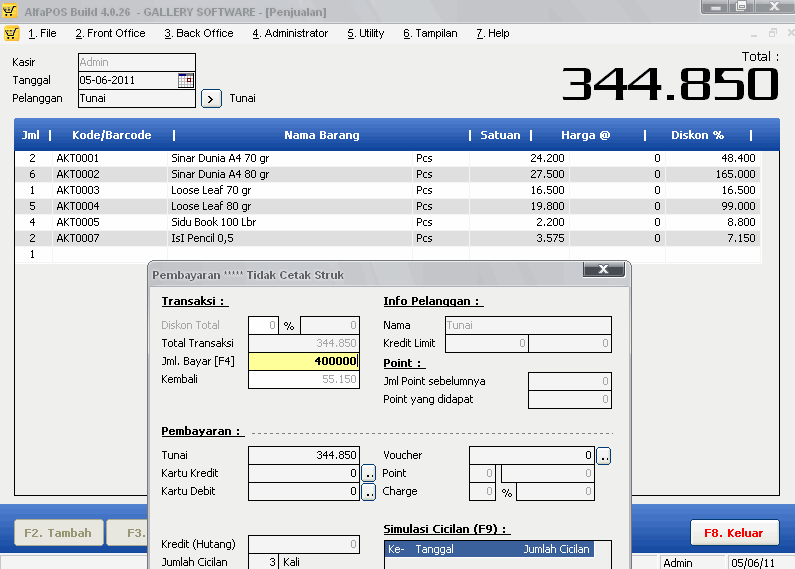
Task: Click the Kredit (Hutang) field
Action: tap(304, 545)
